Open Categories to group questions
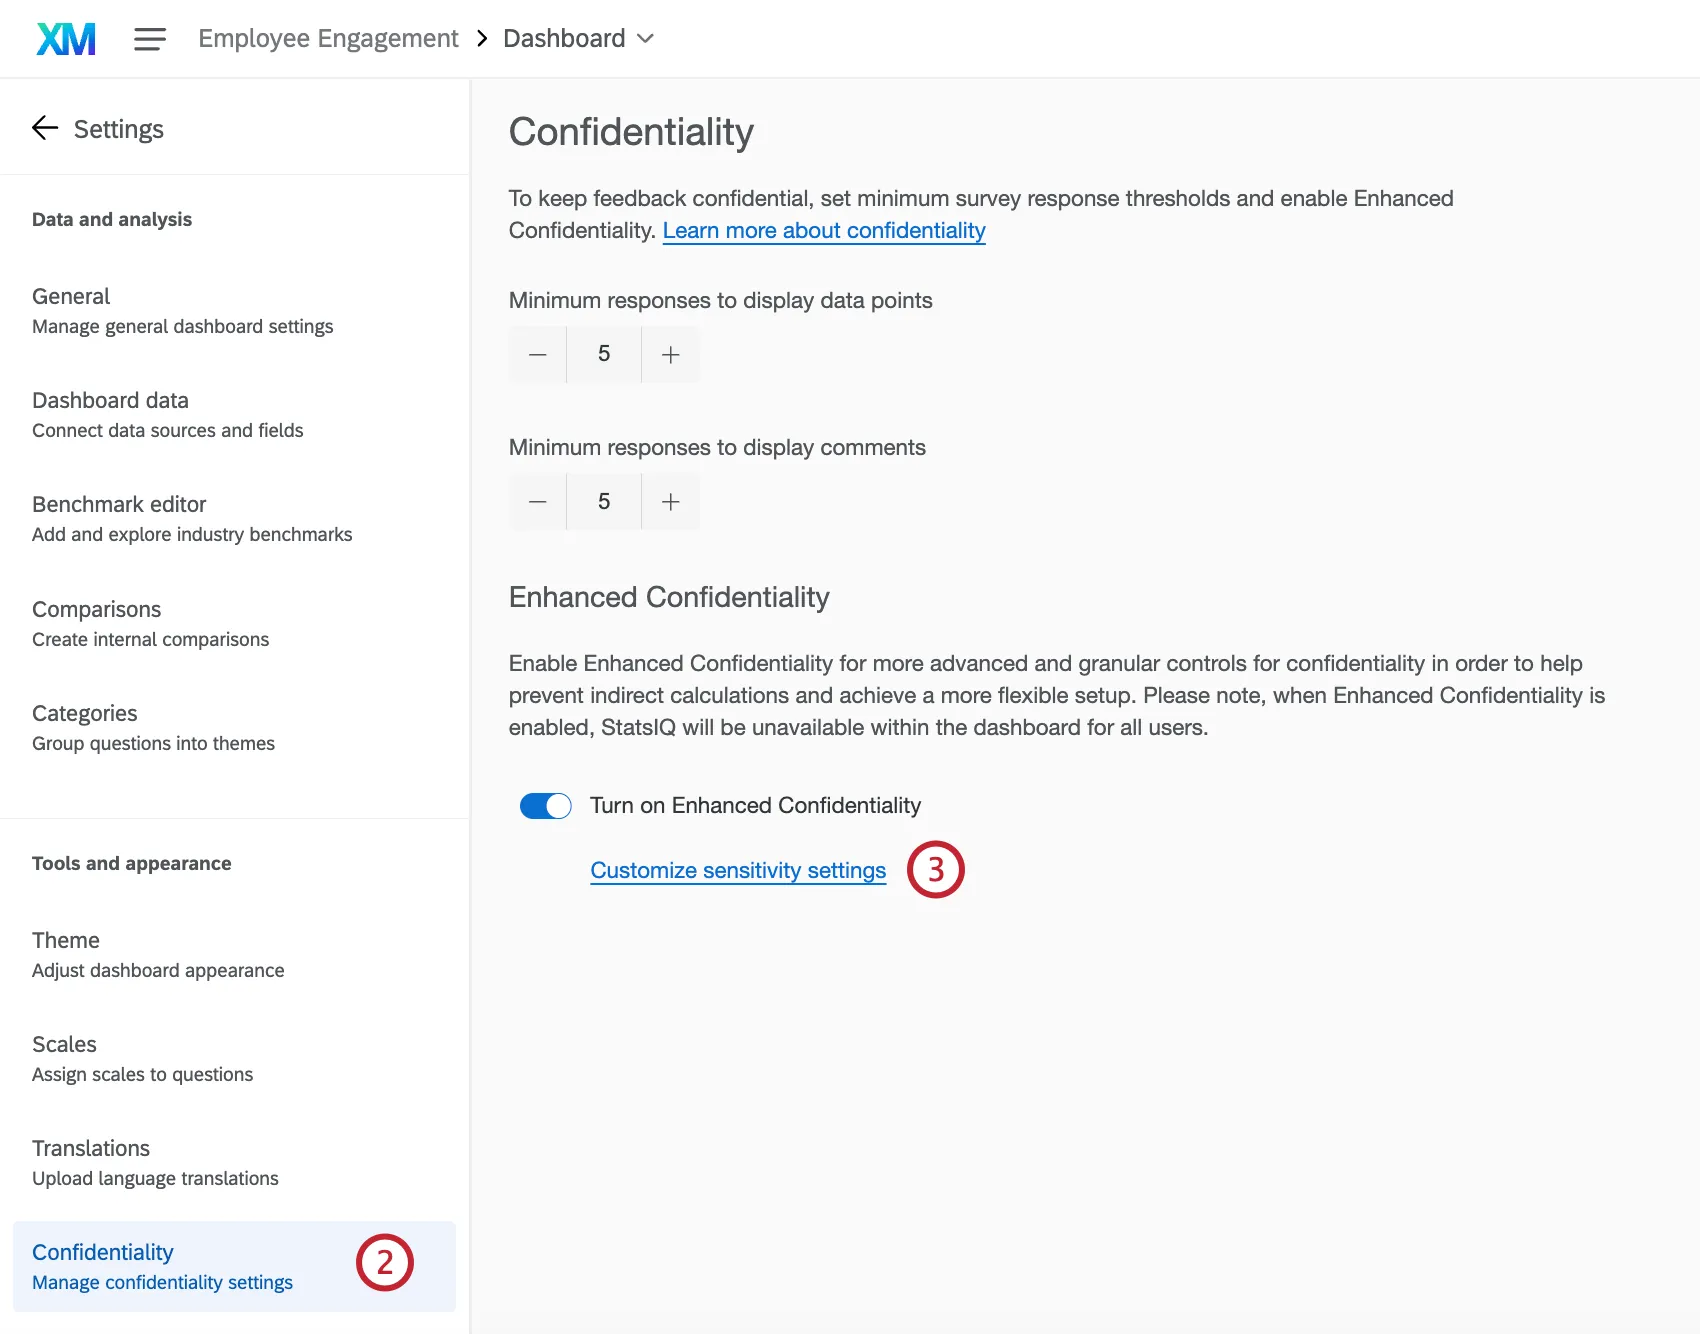 coord(84,713)
